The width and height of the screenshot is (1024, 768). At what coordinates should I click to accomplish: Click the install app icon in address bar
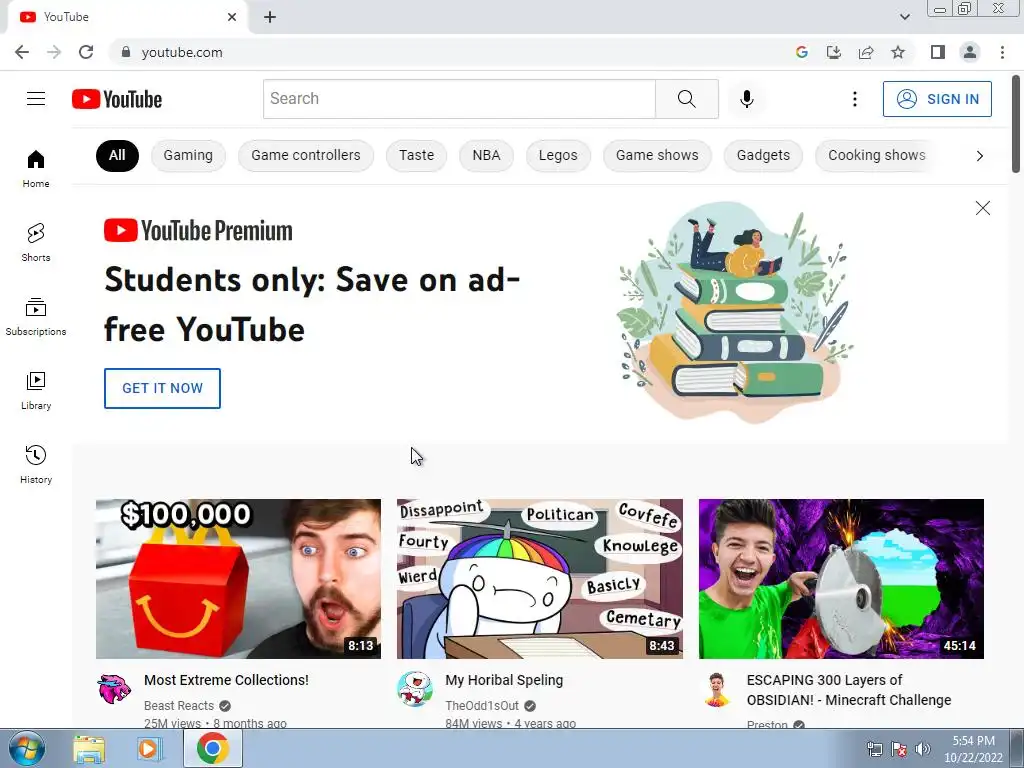[x=833, y=52]
